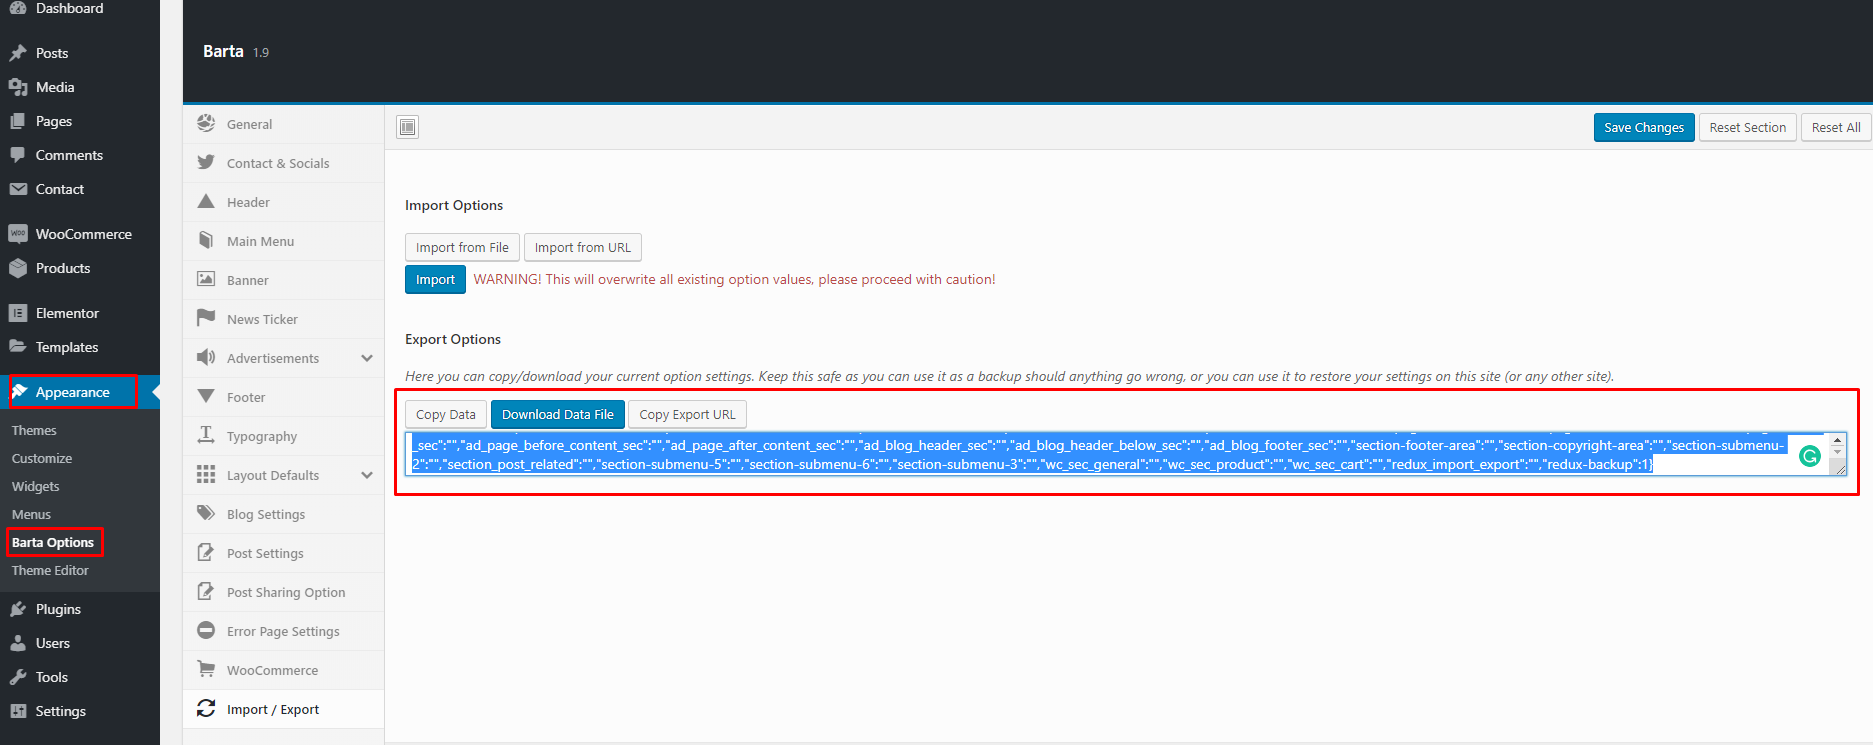Image resolution: width=1873 pixels, height=745 pixels.
Task: Click the expand-all sections icon
Action: (407, 127)
